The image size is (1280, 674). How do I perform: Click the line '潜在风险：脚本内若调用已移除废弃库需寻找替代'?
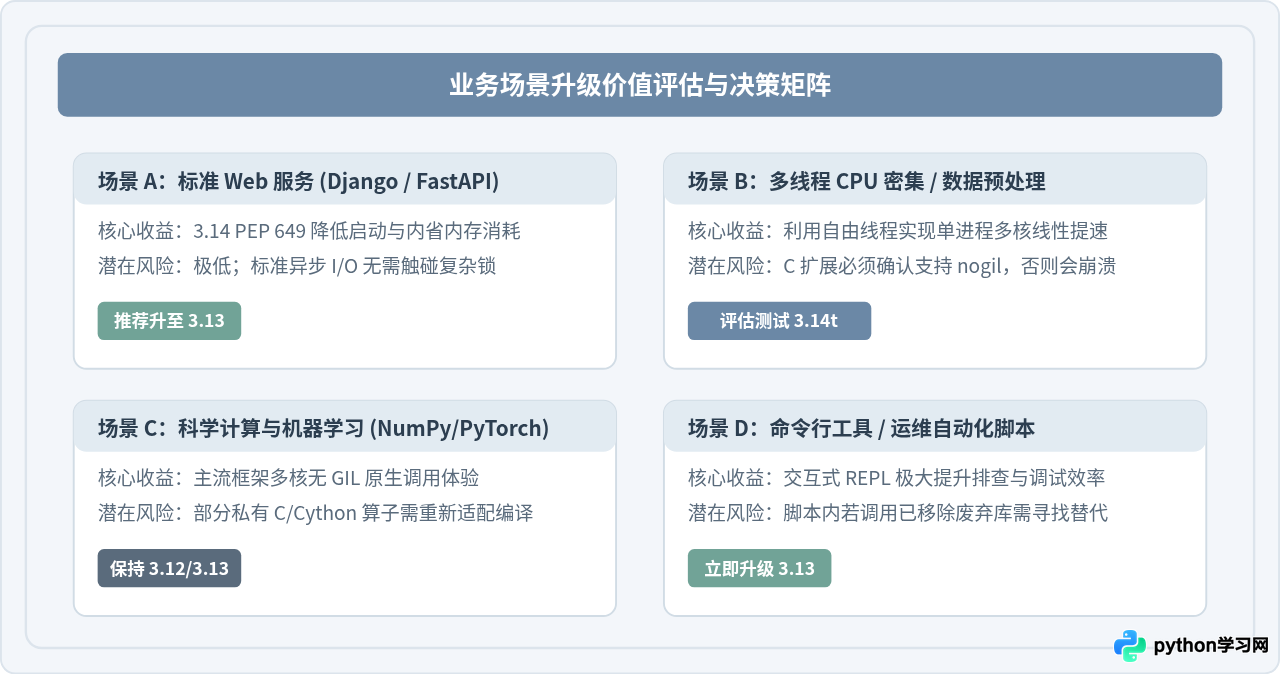pyautogui.click(x=898, y=513)
